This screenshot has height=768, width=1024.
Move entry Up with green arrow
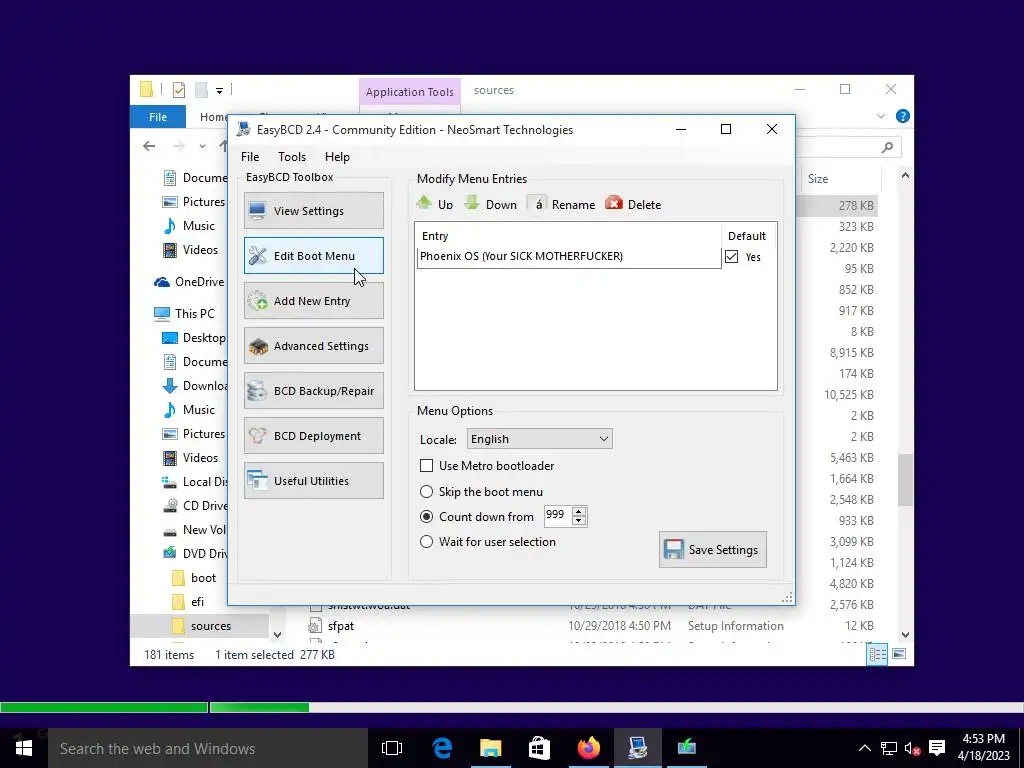pyautogui.click(x=434, y=204)
